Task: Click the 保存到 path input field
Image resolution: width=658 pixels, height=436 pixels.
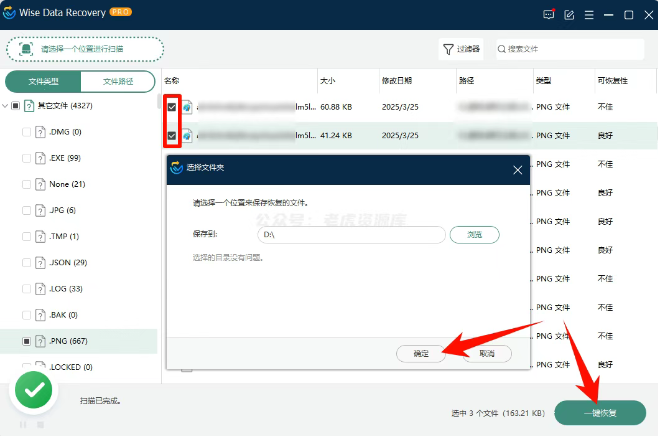Action: click(350, 234)
